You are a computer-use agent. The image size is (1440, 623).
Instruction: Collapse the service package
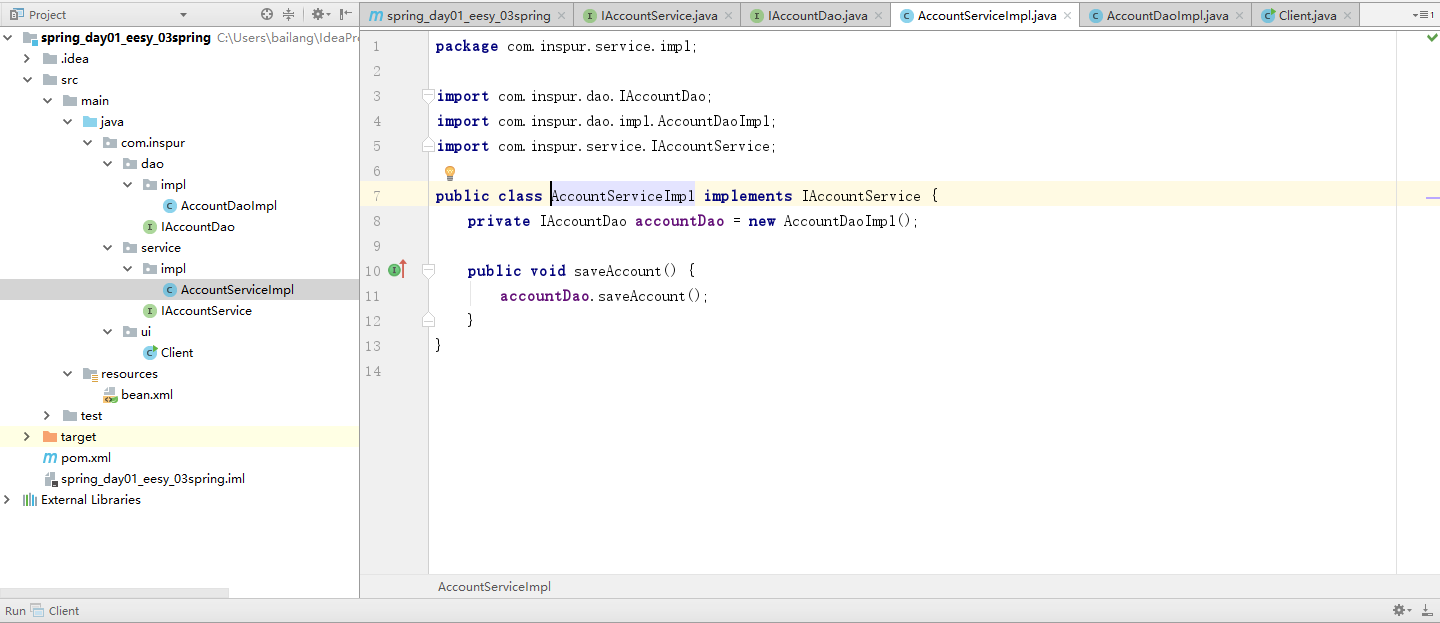[x=107, y=248]
